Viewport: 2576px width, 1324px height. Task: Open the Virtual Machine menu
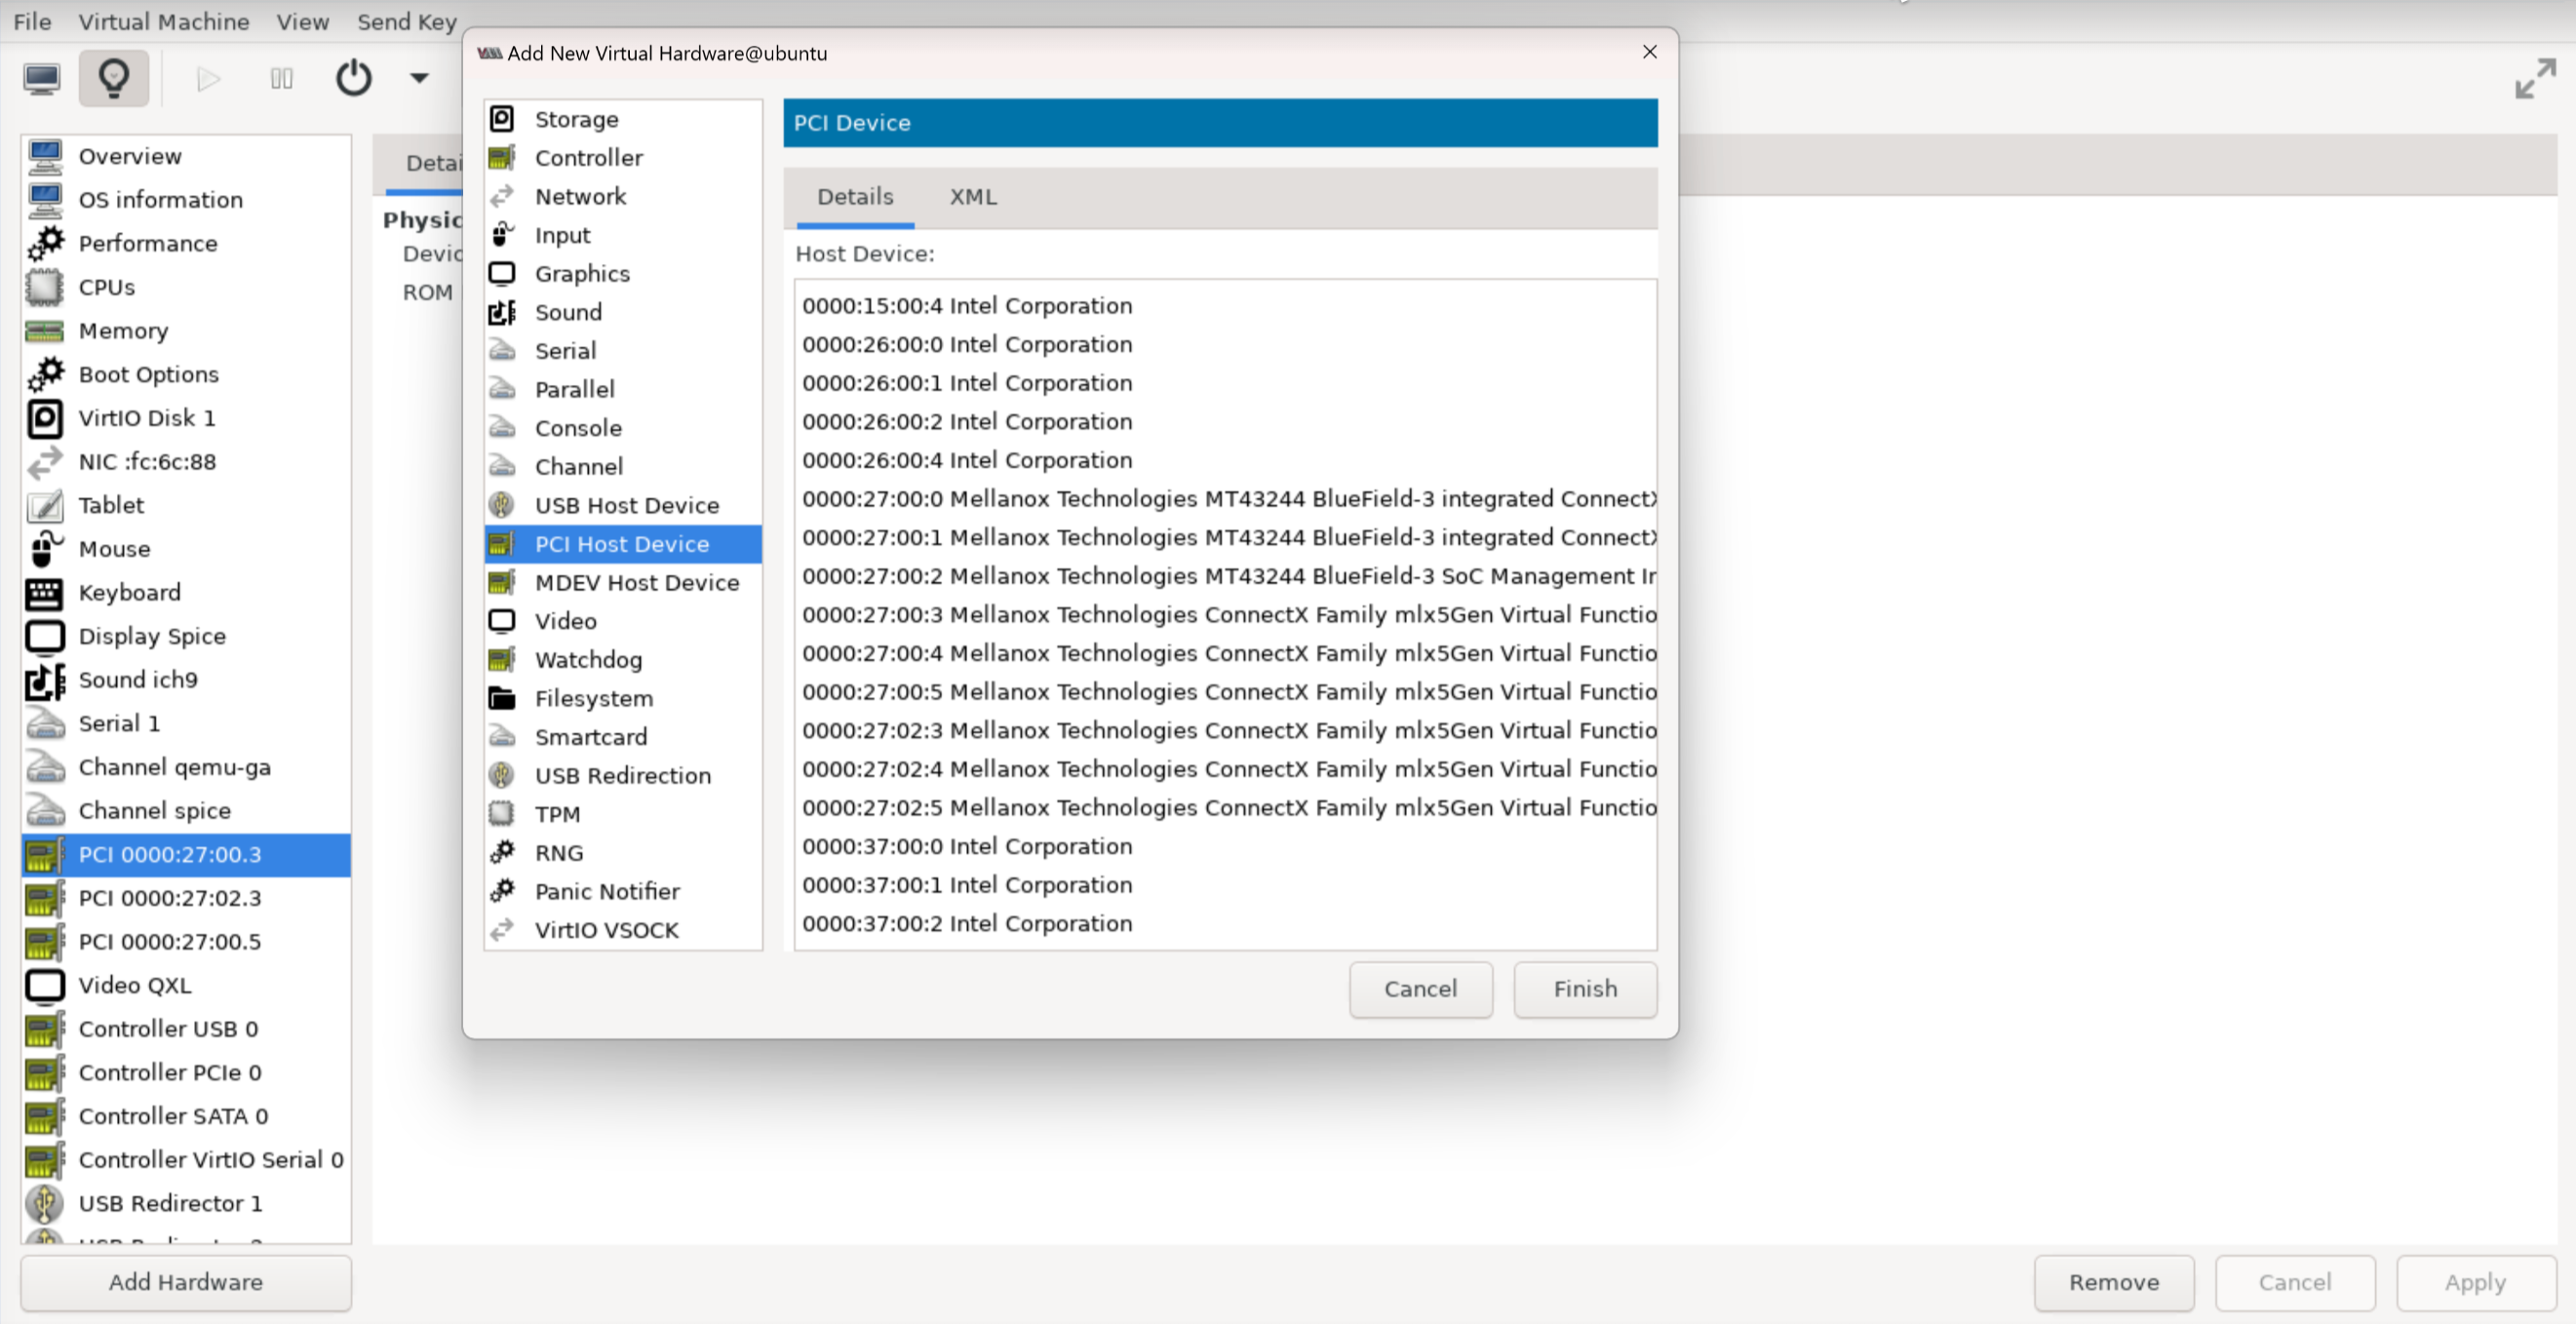(164, 21)
